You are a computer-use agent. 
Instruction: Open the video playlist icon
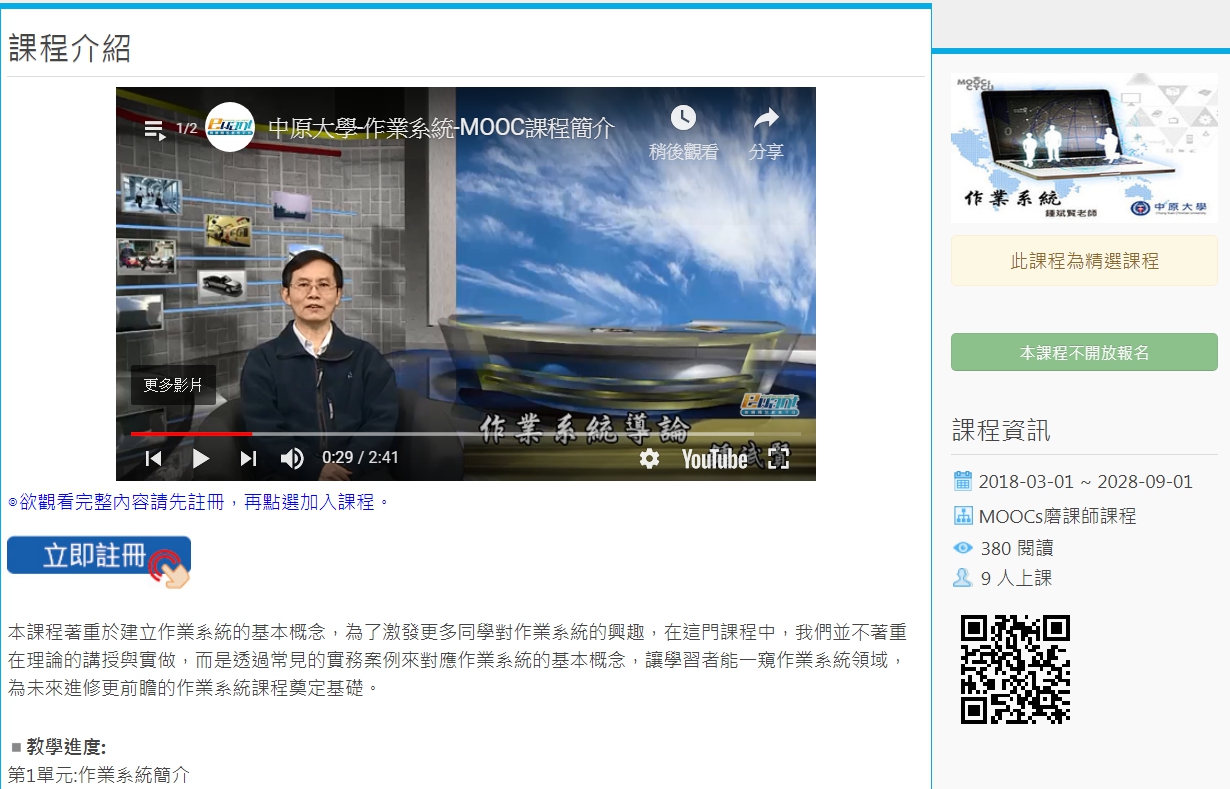tap(154, 129)
